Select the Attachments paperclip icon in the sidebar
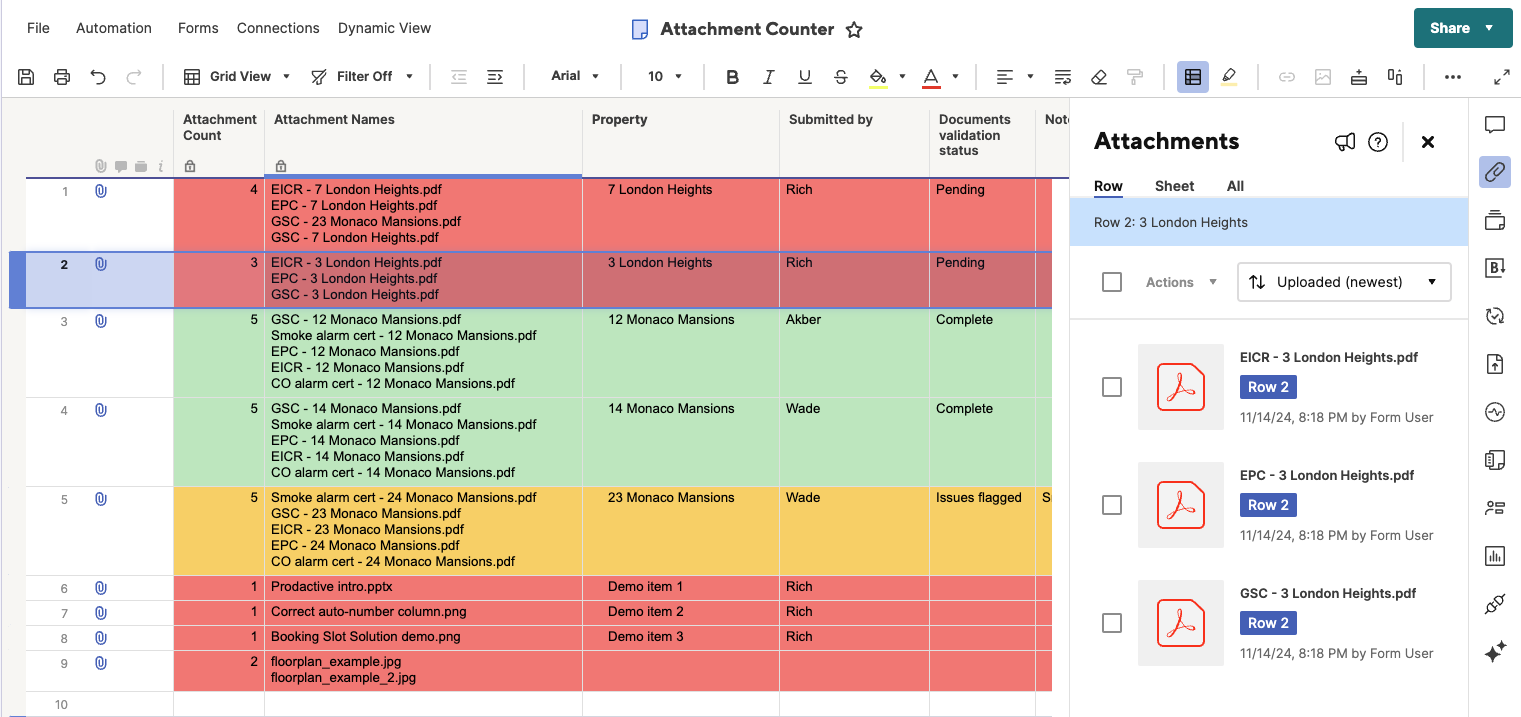1521x717 pixels. pyautogui.click(x=1495, y=172)
